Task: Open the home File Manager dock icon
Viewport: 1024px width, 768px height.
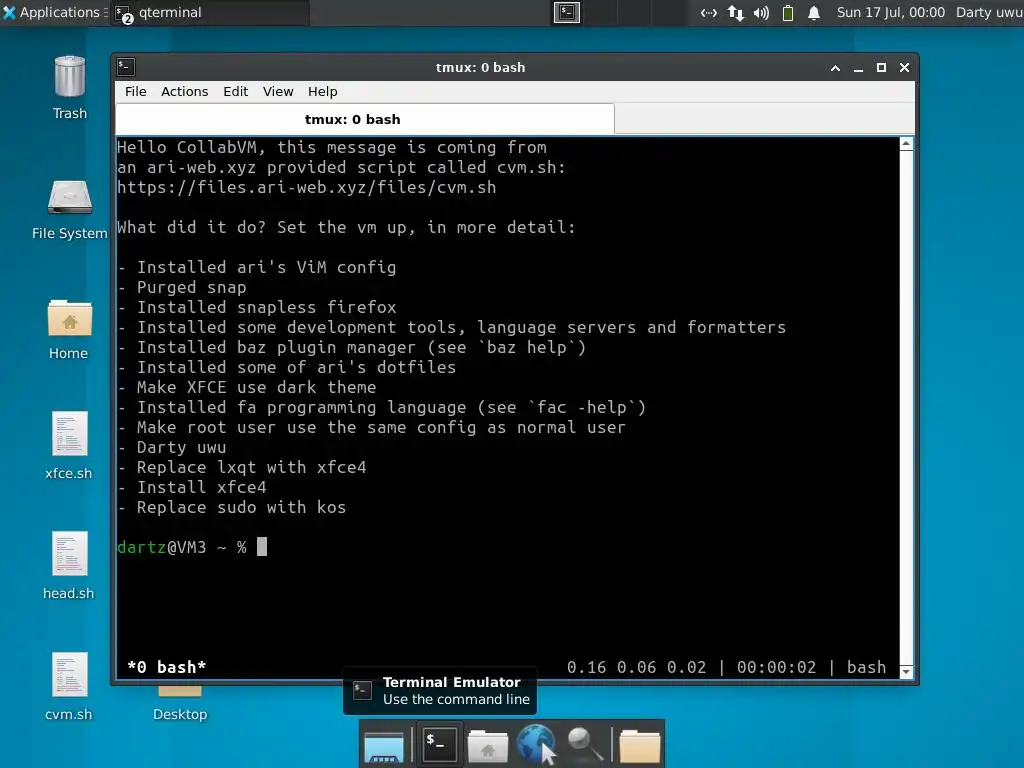Action: coord(487,744)
